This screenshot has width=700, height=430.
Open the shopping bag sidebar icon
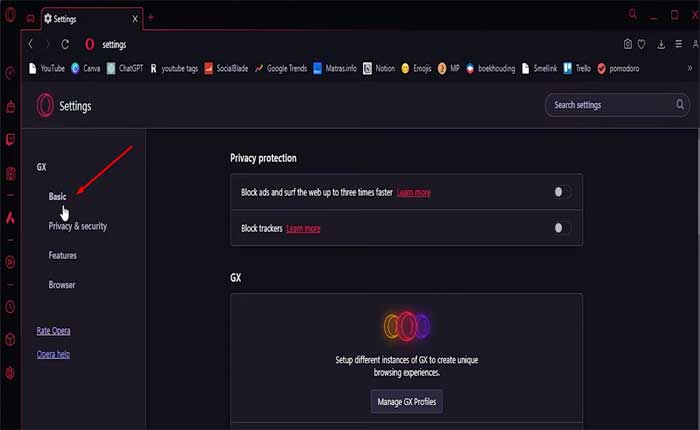pos(10,107)
